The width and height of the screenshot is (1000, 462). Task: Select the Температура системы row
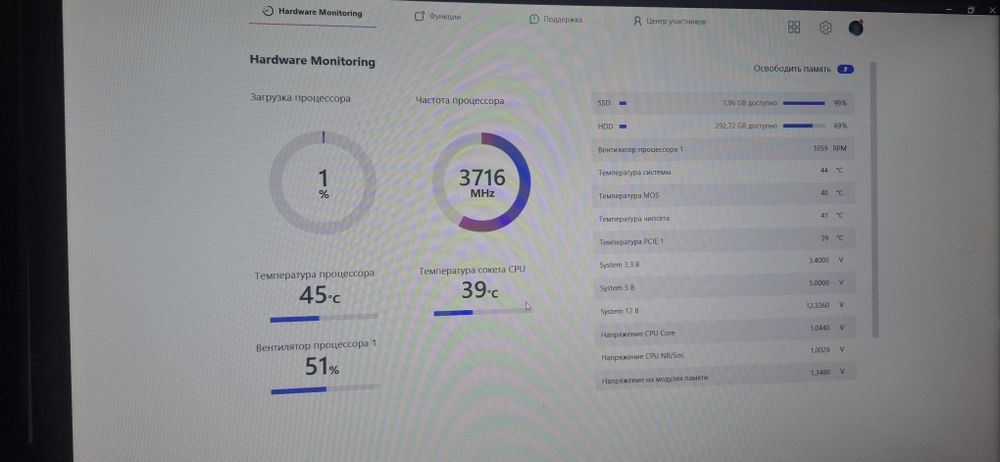(x=724, y=172)
